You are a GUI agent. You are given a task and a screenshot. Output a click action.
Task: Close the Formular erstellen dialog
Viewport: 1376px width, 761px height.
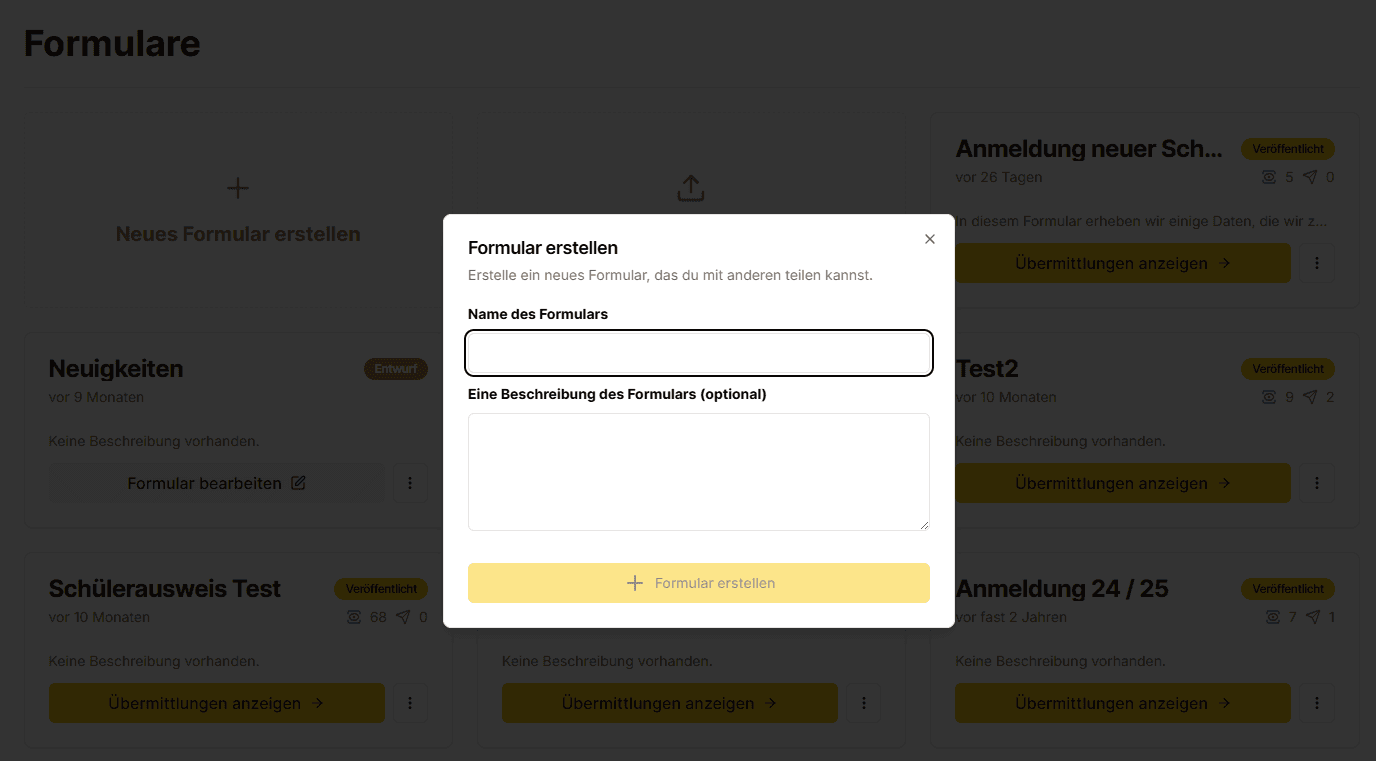pyautogui.click(x=929, y=239)
